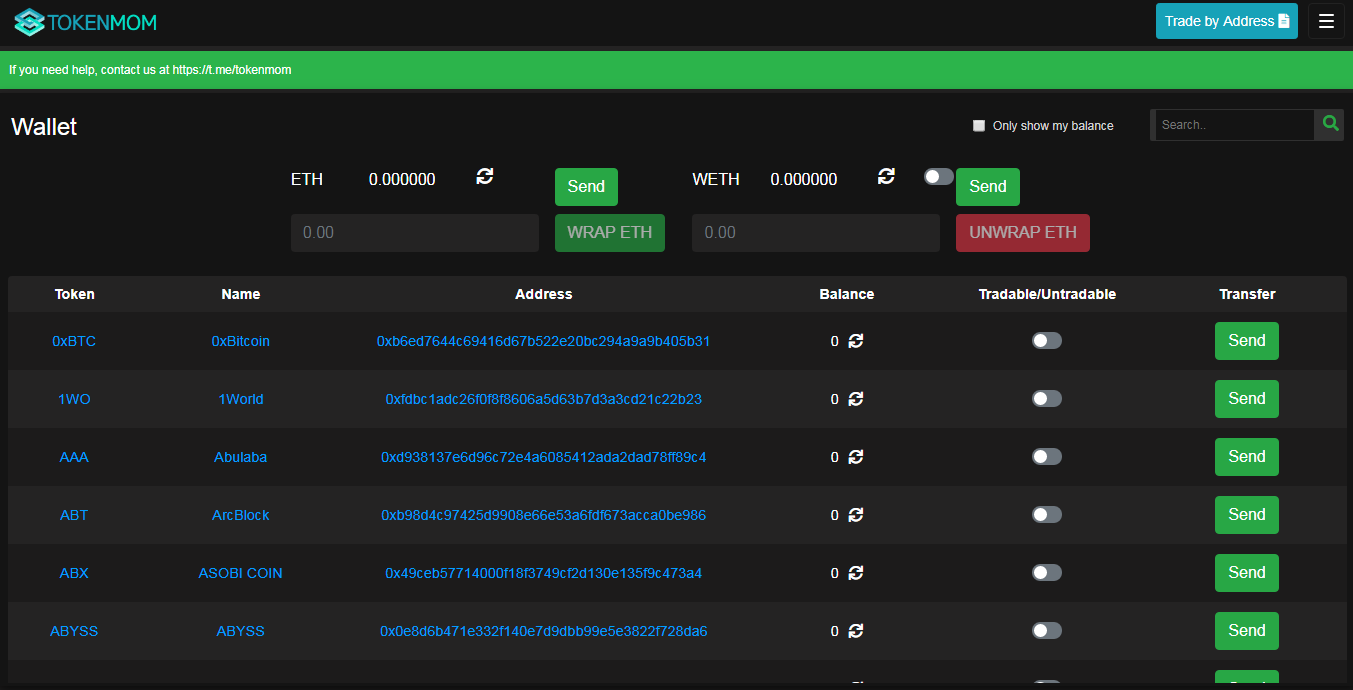Refresh the ABYSS balance
1353x690 pixels.
point(856,631)
